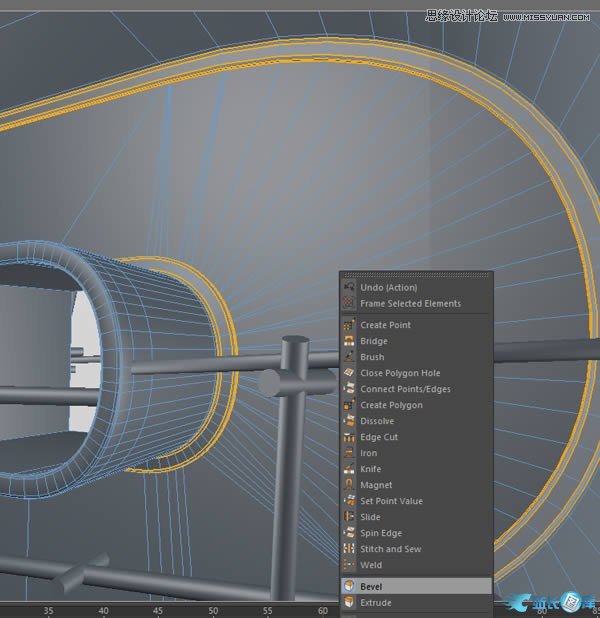
Task: Choose Stitch and Sew menu item
Action: (x=390, y=549)
